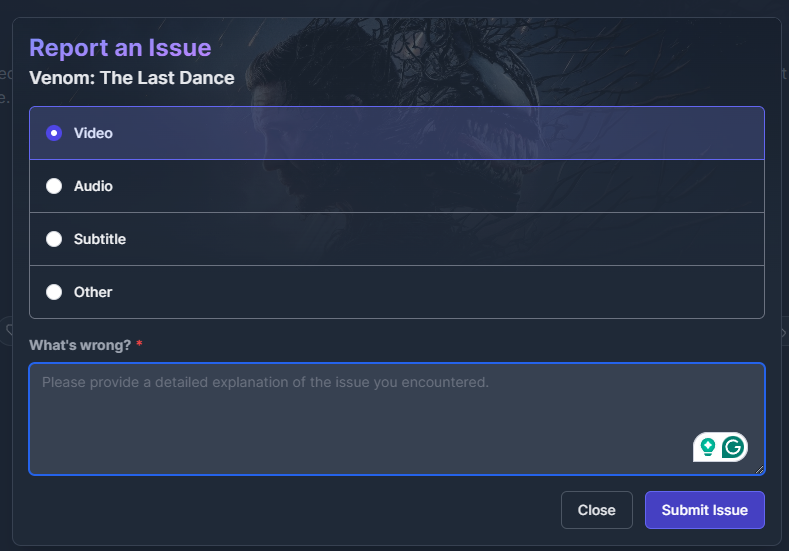Click the green Grammarly G icon
The image size is (789, 551).
(733, 447)
